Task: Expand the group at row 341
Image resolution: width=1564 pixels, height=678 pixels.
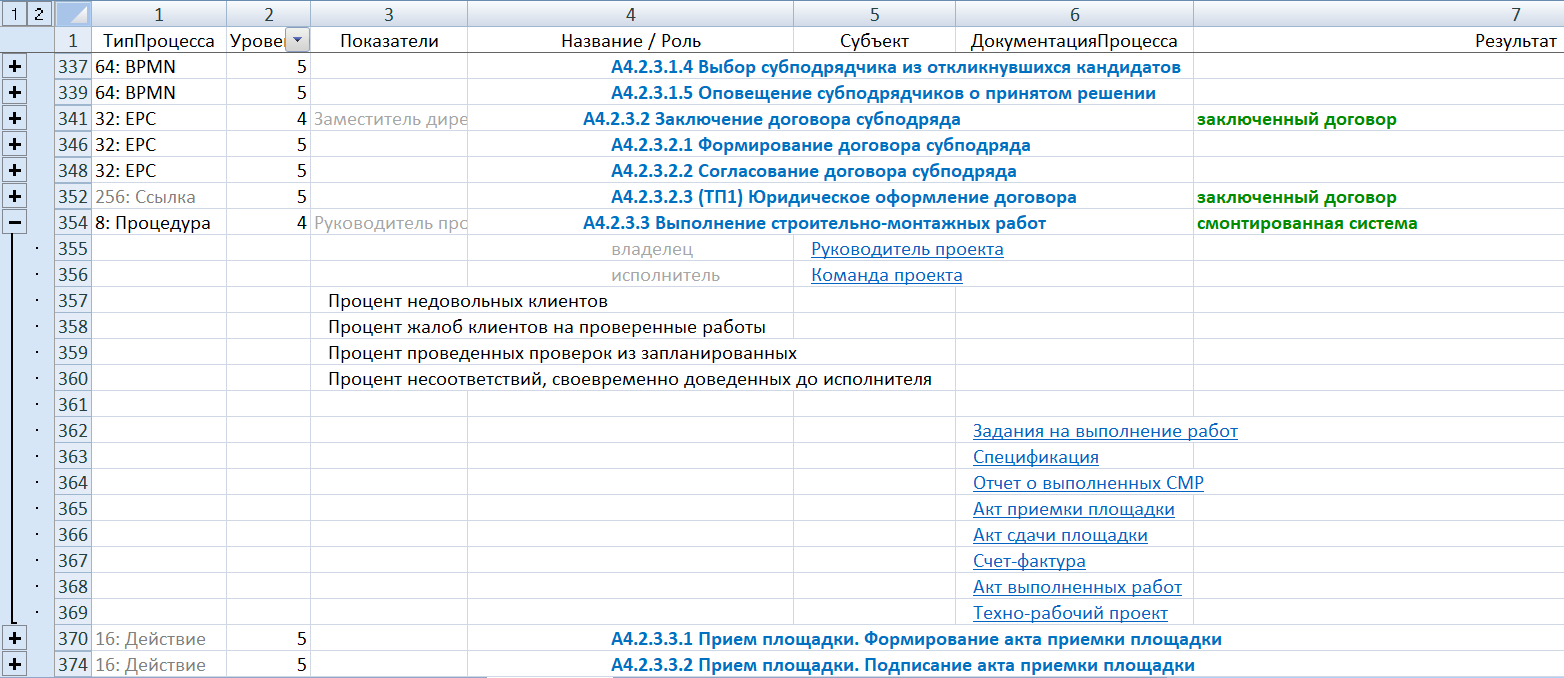Action: 14,119
